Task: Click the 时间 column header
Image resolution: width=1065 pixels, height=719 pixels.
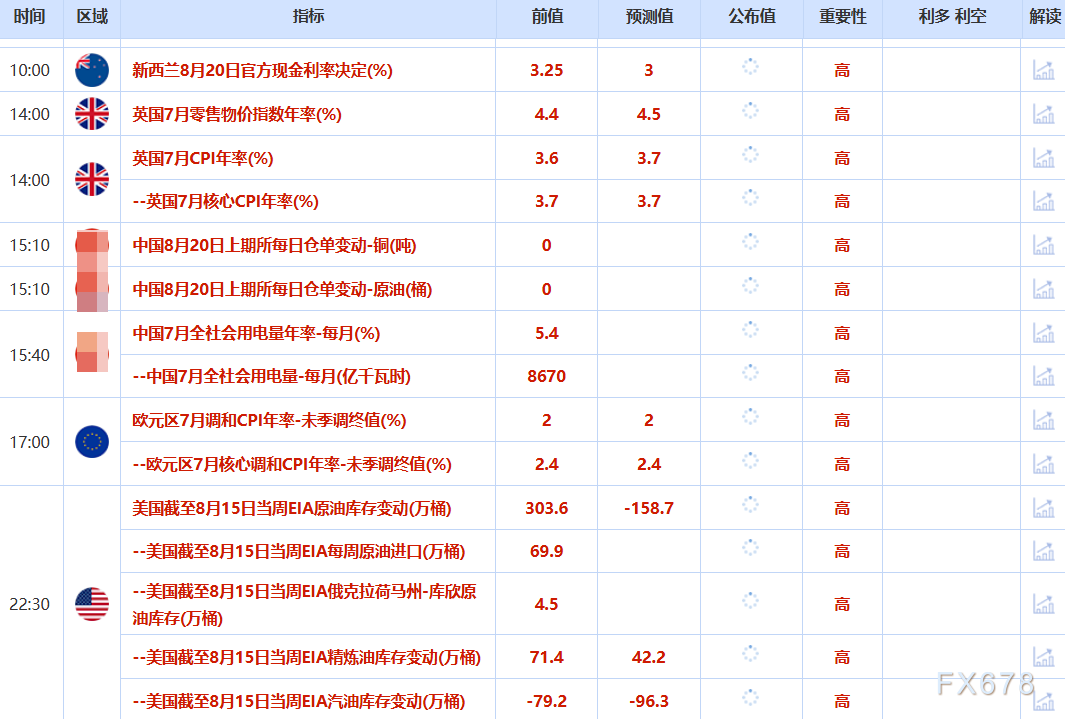Action: [x=30, y=16]
